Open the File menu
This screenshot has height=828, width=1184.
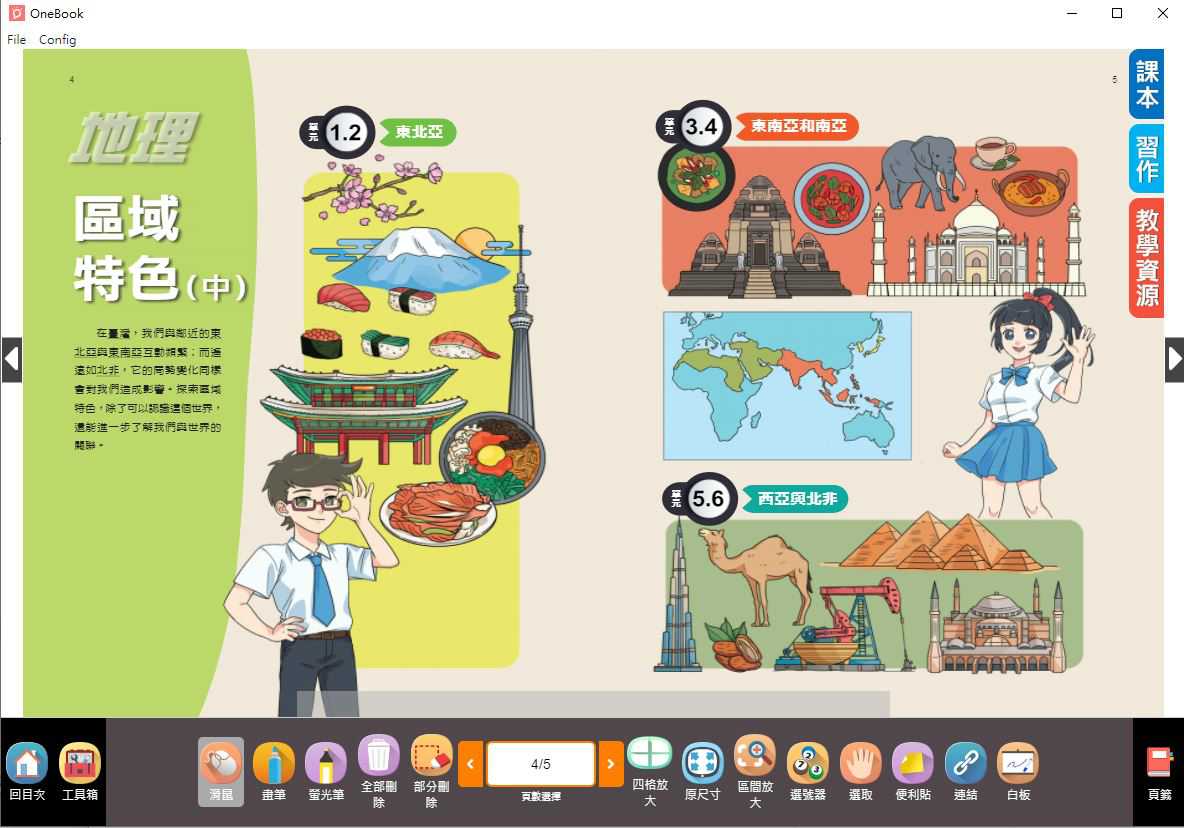click(16, 39)
